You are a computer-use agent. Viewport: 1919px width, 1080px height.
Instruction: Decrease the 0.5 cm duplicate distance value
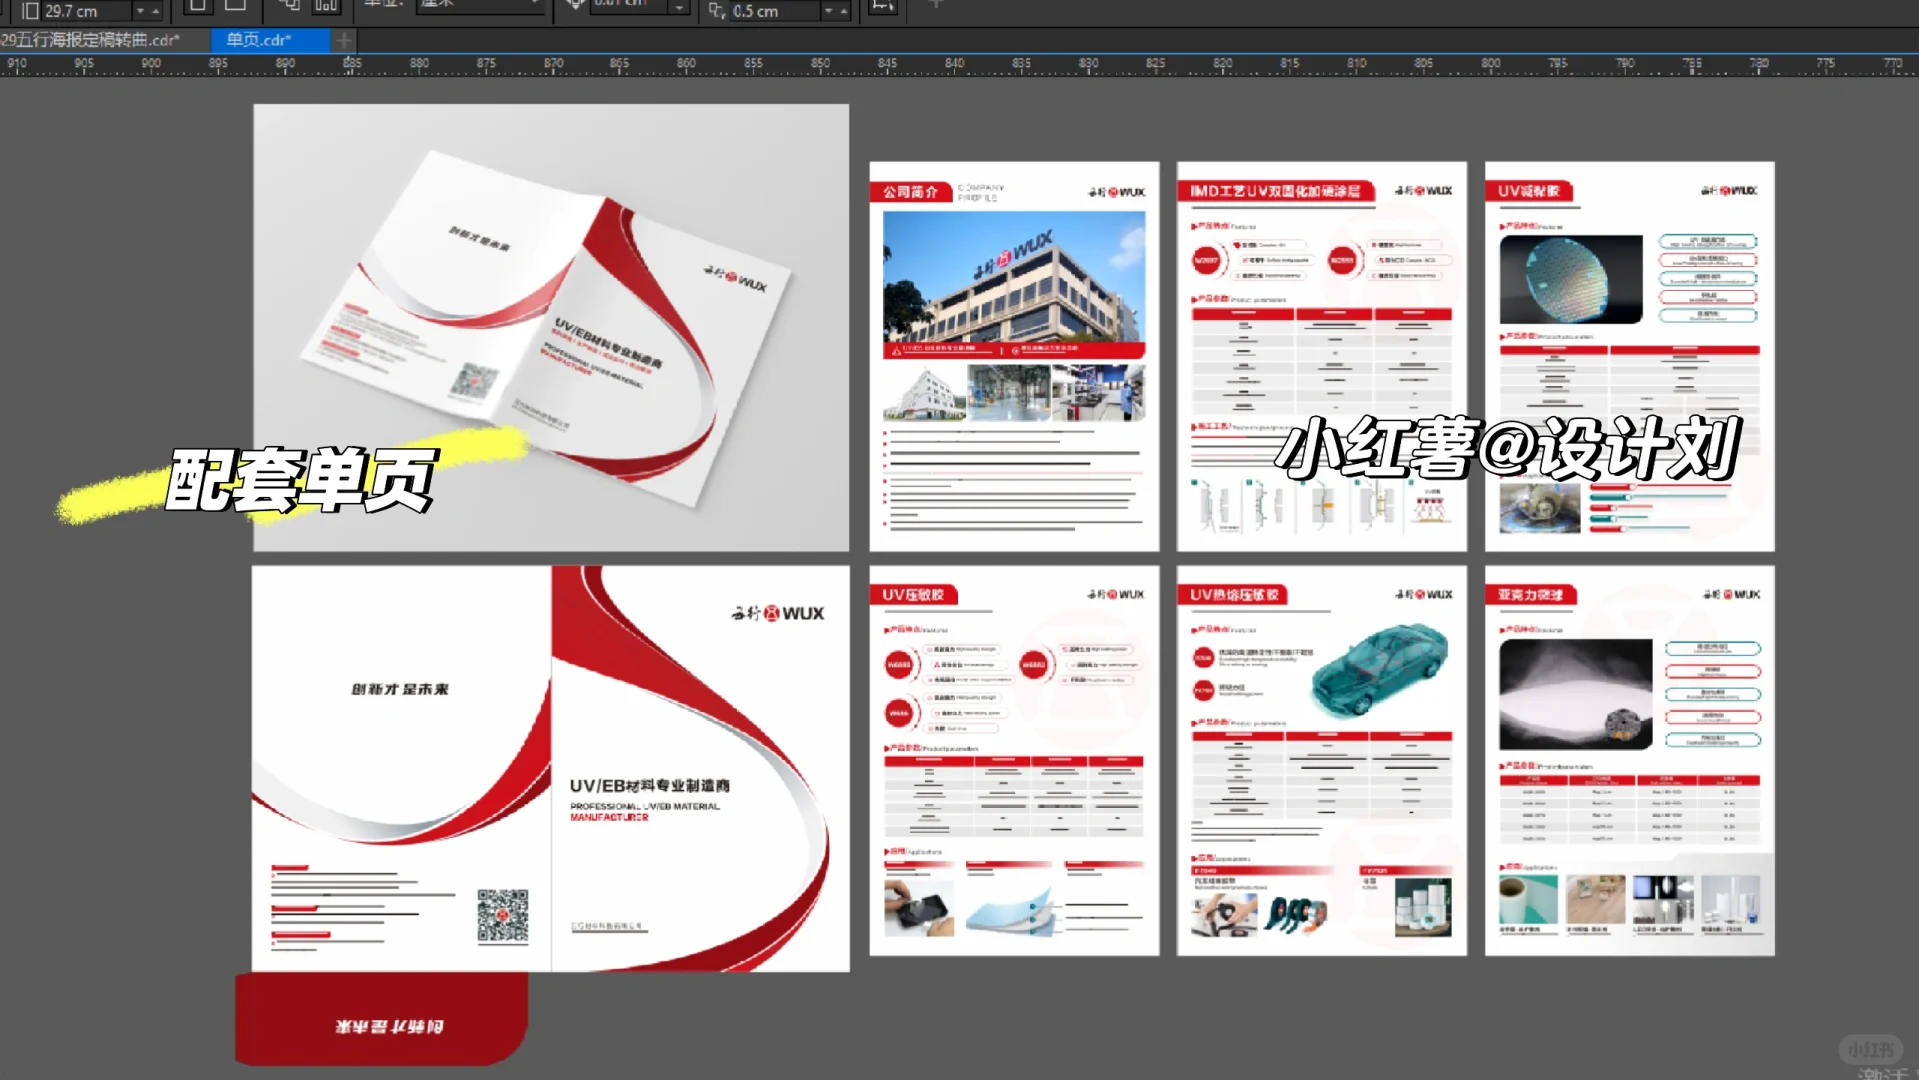click(x=828, y=11)
